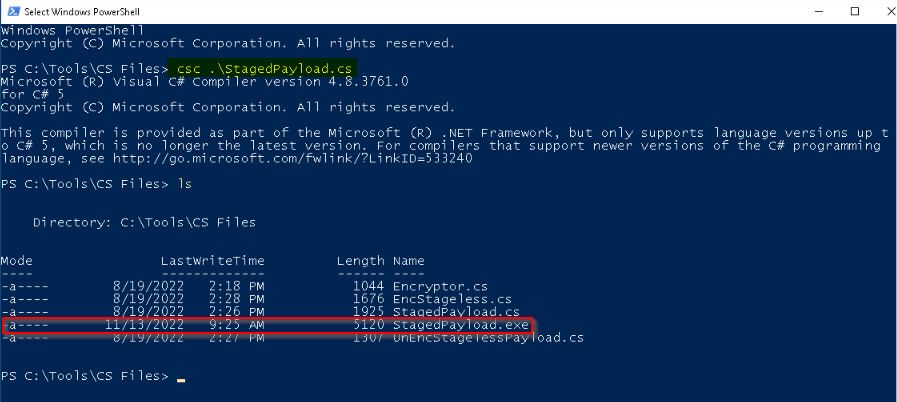Minimize the PowerShell window
Screen dimensions: 897x402
[824, 11]
